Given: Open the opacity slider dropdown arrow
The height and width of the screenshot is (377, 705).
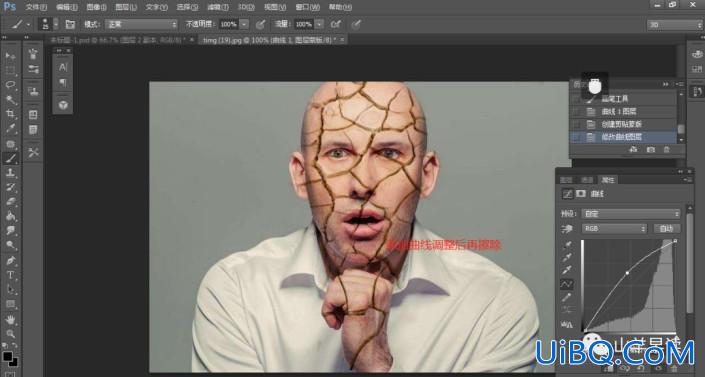Looking at the screenshot, I should click(244, 24).
